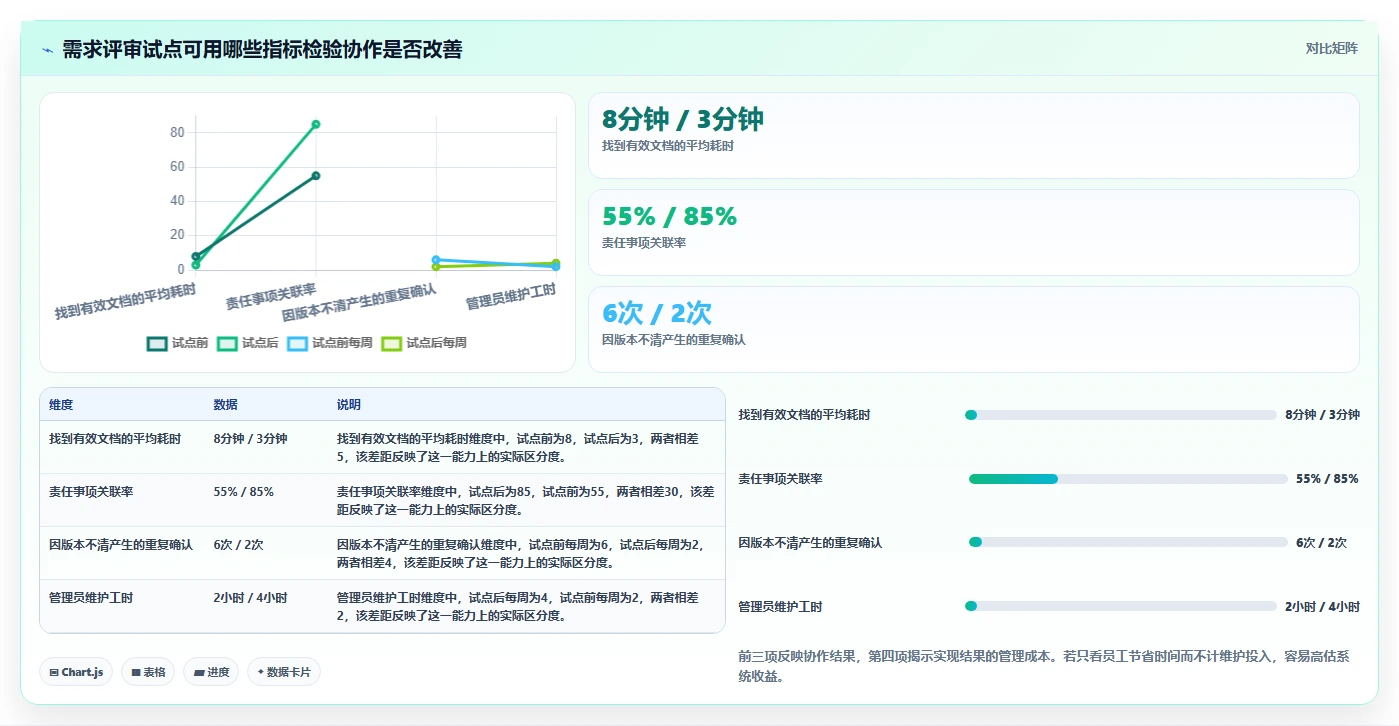
Task: Click the 试点后 data point at 85
Action: coord(316,124)
